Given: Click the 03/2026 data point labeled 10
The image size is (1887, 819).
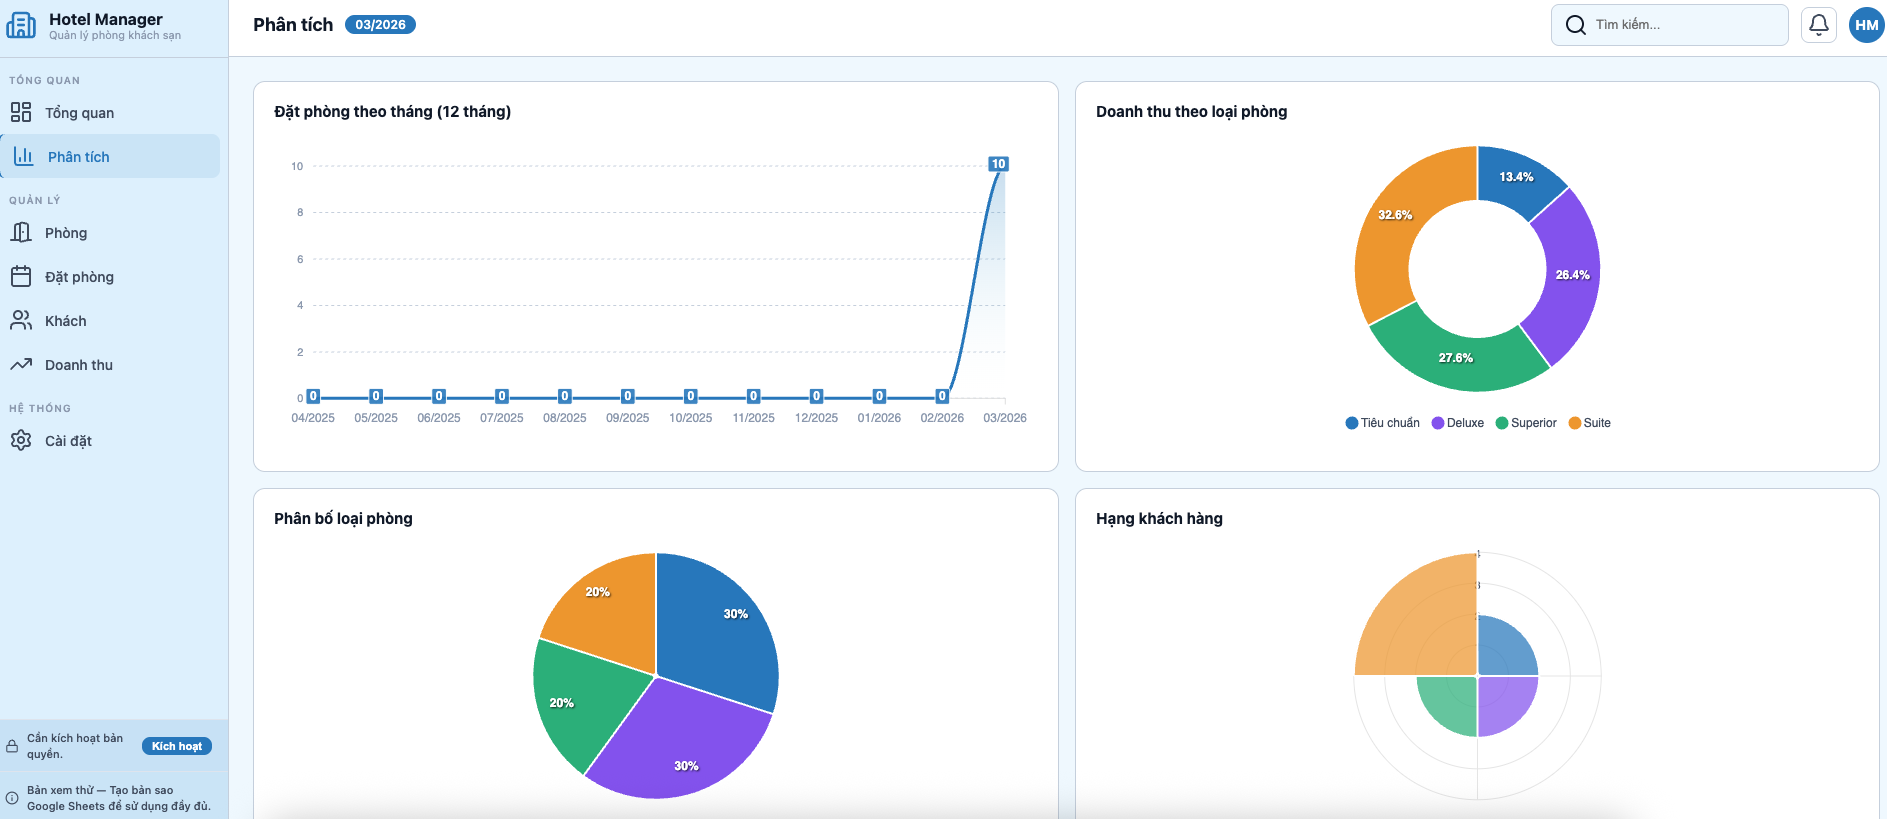Looking at the screenshot, I should click(998, 164).
